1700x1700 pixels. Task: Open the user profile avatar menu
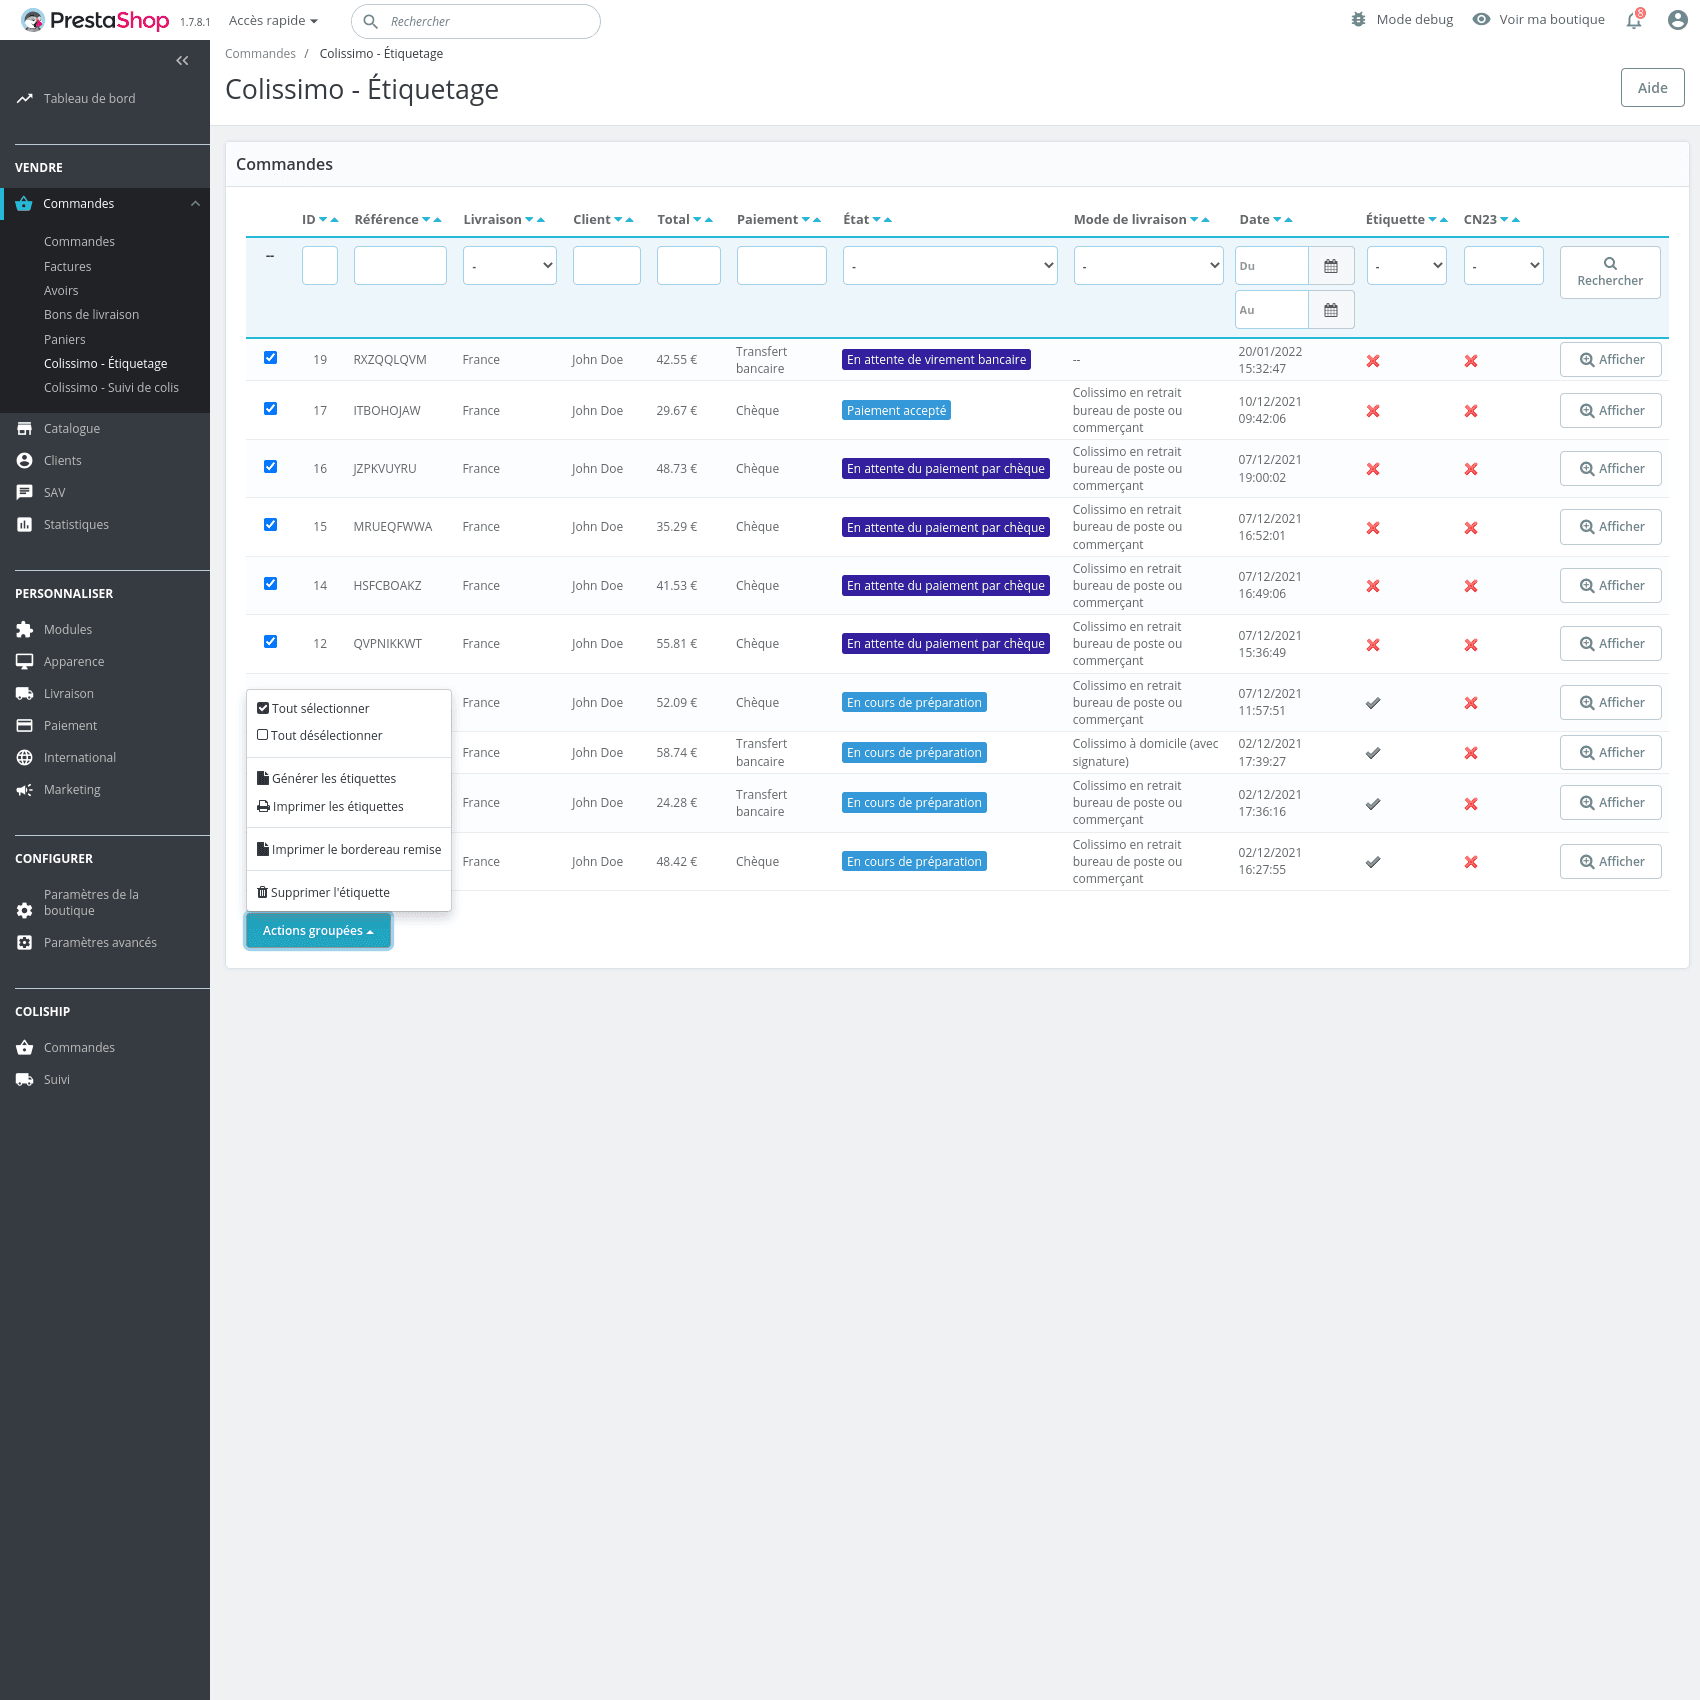(x=1677, y=20)
